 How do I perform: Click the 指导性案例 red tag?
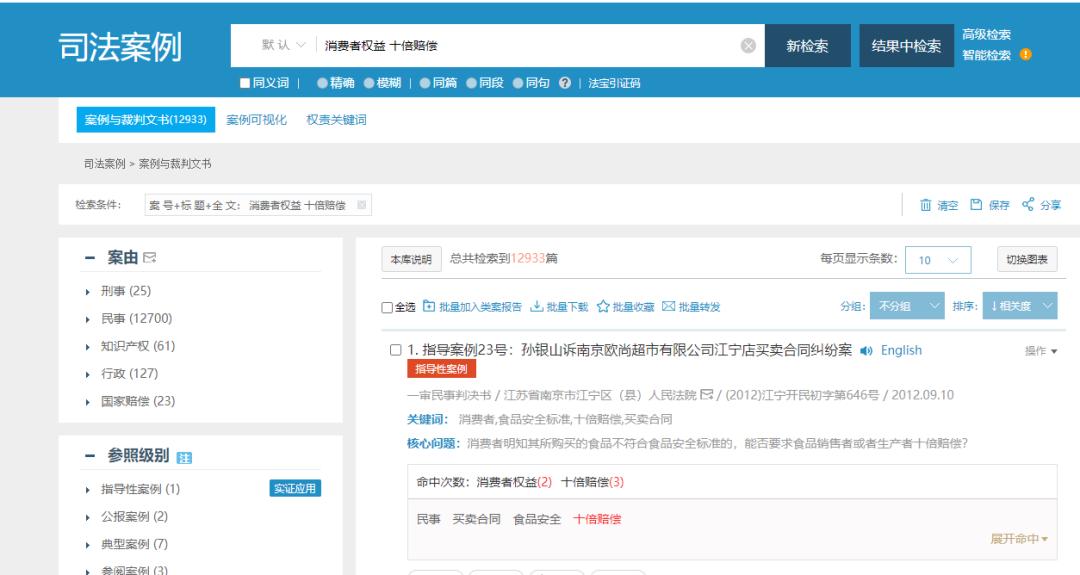click(x=441, y=369)
